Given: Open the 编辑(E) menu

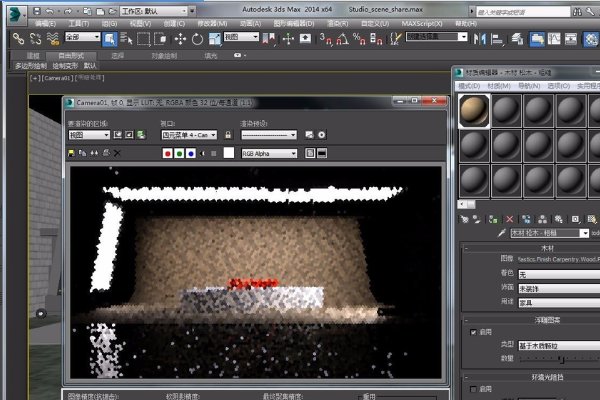Looking at the screenshot, I should pos(45,24).
